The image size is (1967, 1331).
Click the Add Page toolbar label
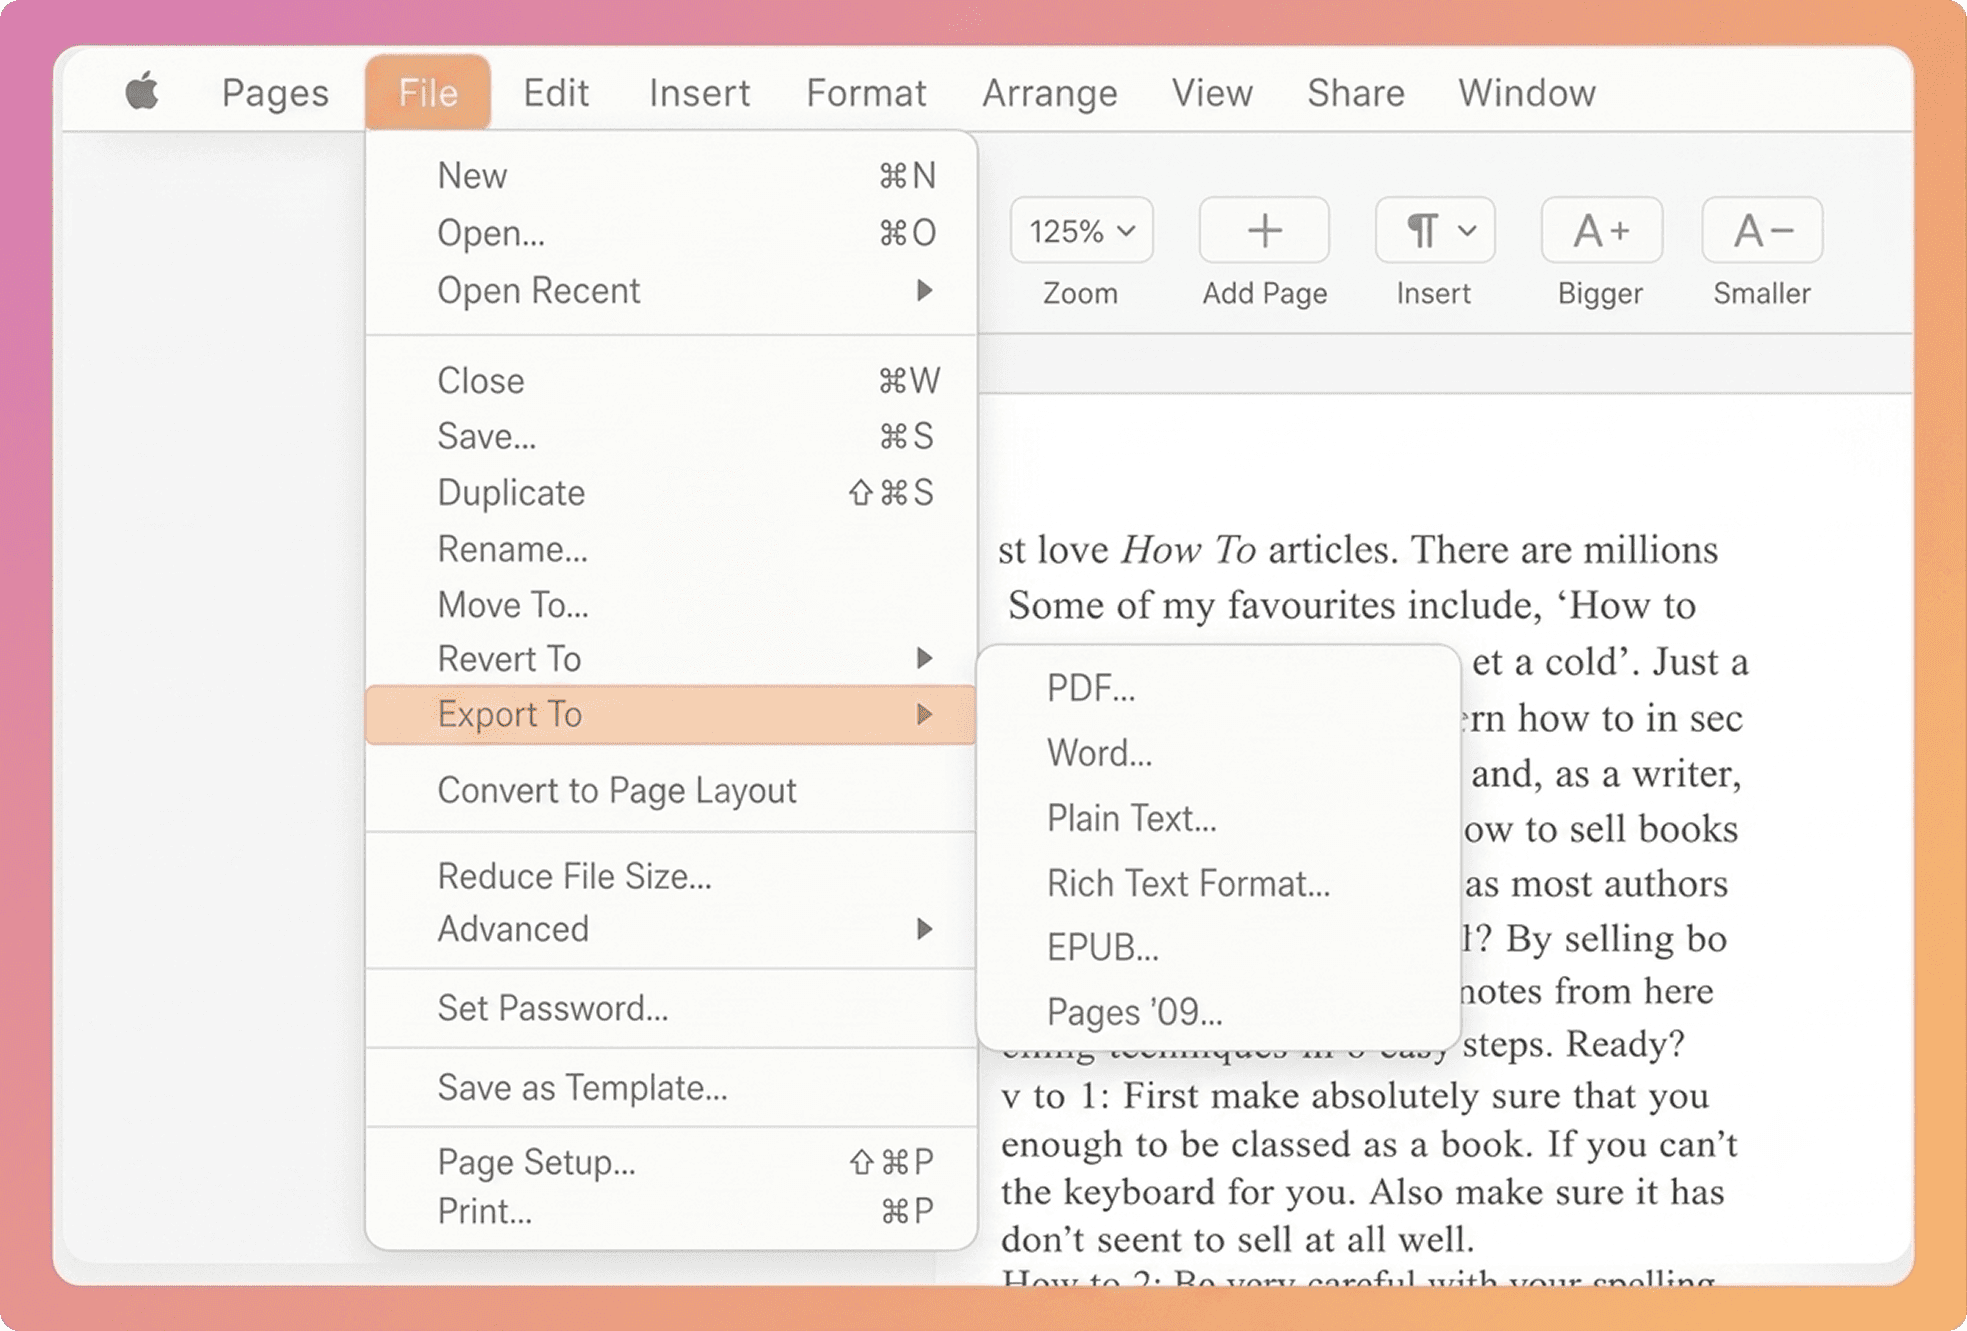pos(1265,293)
